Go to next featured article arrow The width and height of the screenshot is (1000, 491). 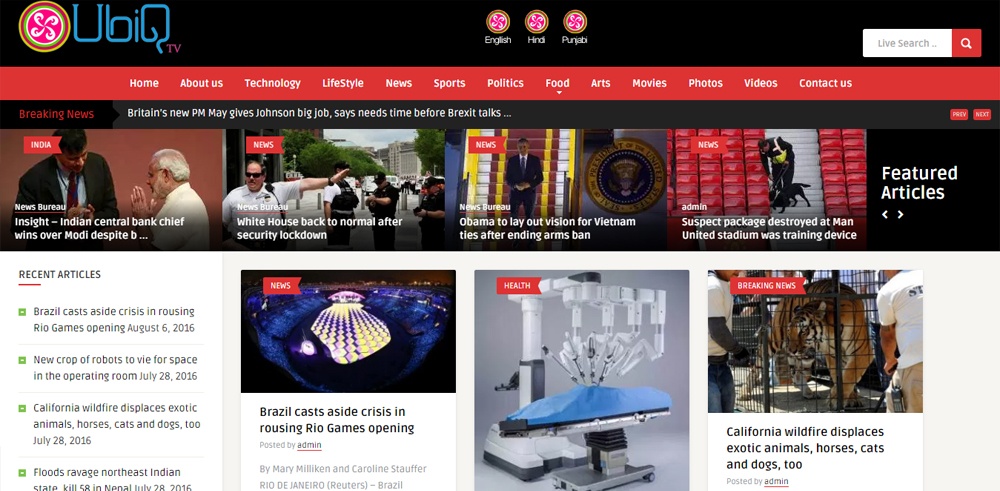tap(901, 215)
